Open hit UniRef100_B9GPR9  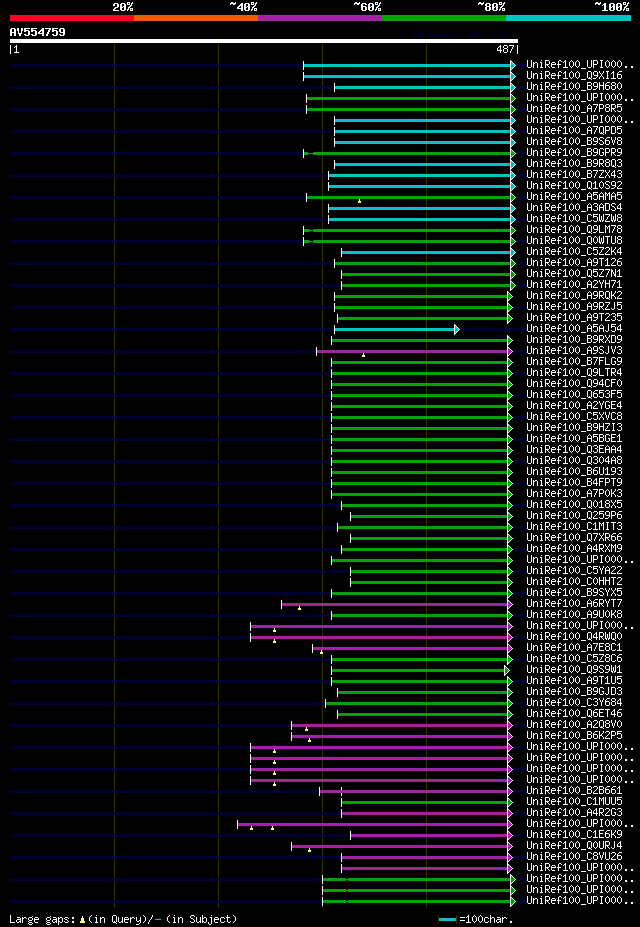point(574,153)
